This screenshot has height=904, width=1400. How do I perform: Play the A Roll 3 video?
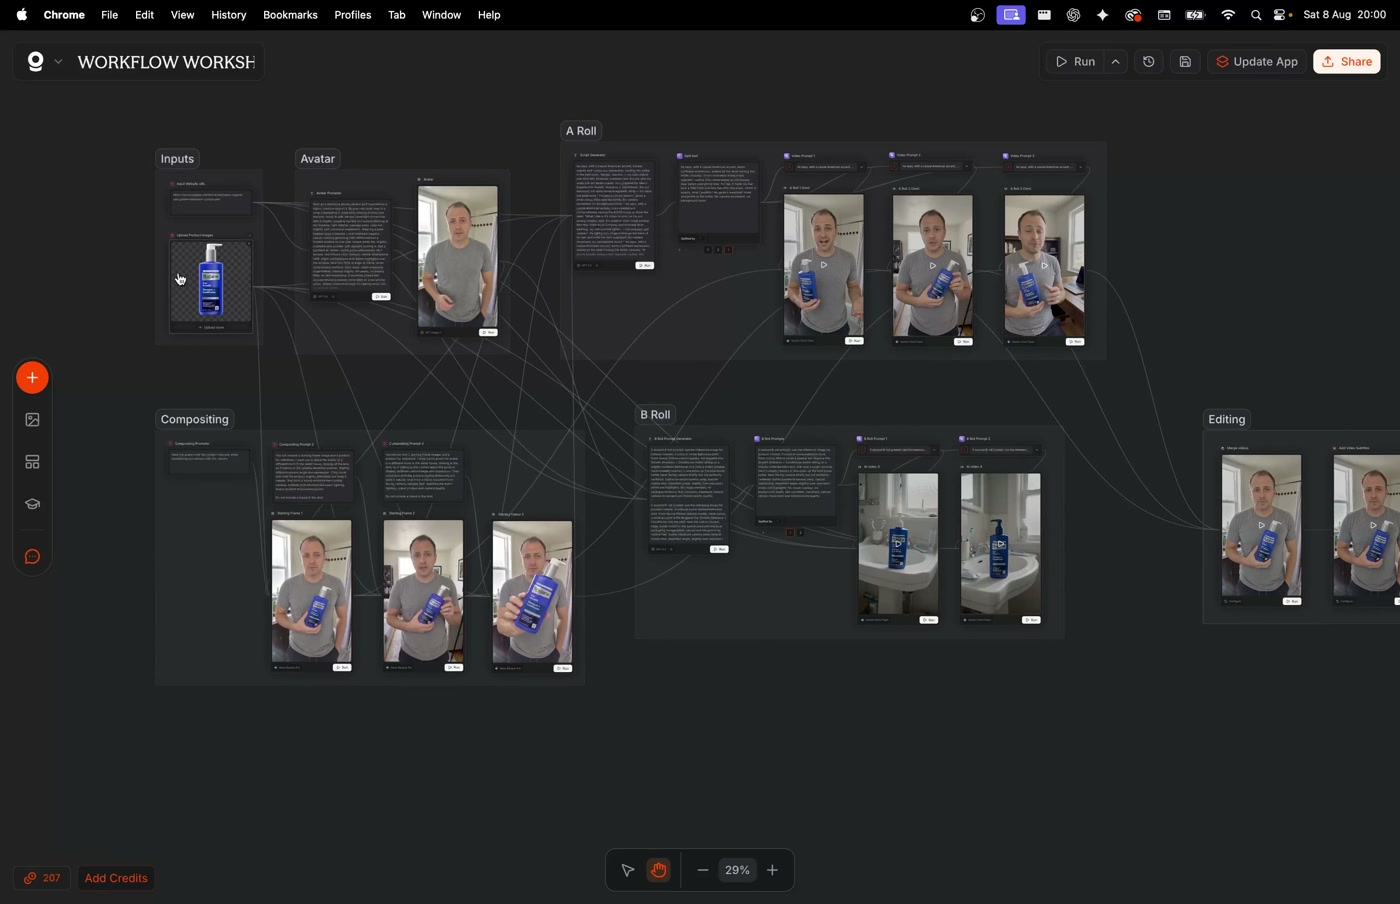1044,266
